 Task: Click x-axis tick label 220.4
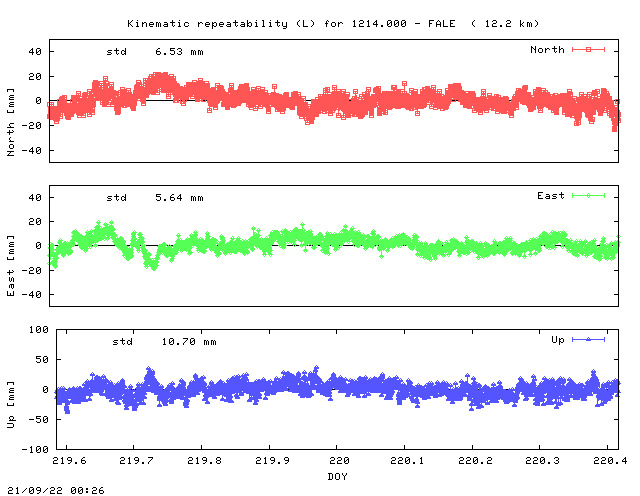610,460
